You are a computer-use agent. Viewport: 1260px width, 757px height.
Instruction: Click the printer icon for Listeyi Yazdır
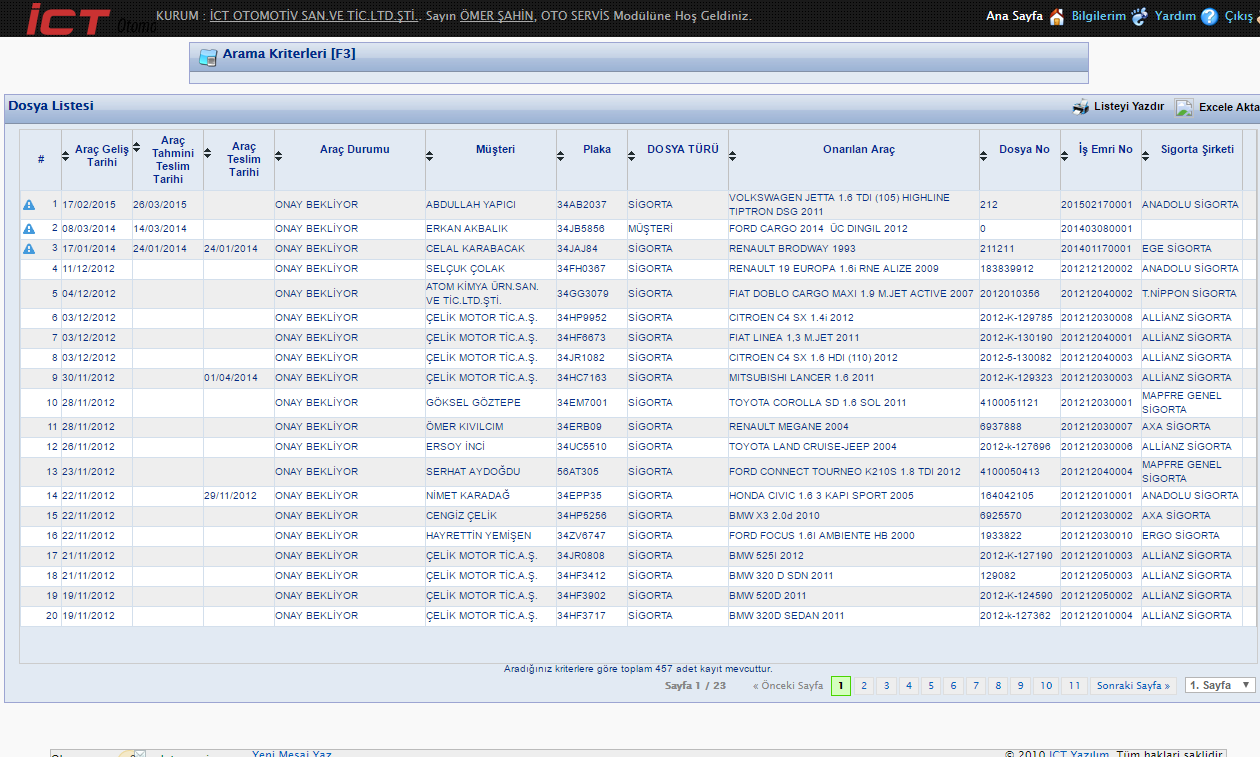click(x=1081, y=107)
